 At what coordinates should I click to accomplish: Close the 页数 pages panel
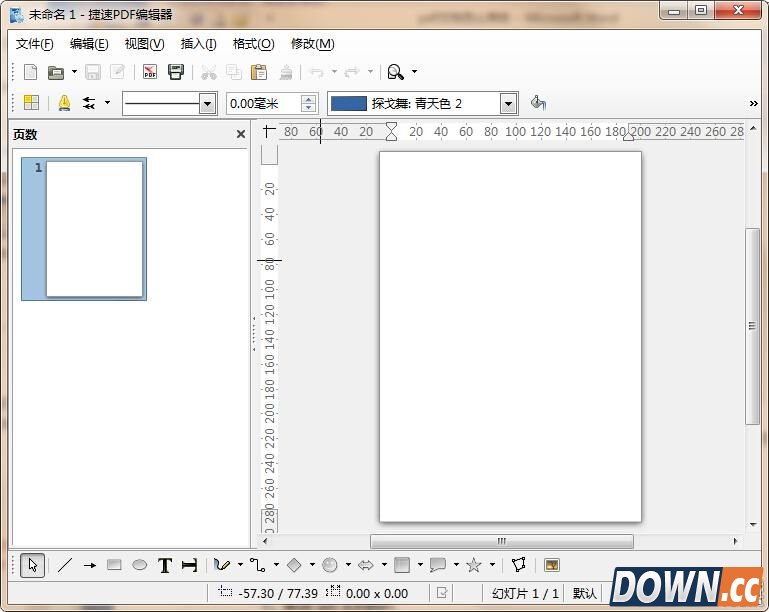pos(240,134)
